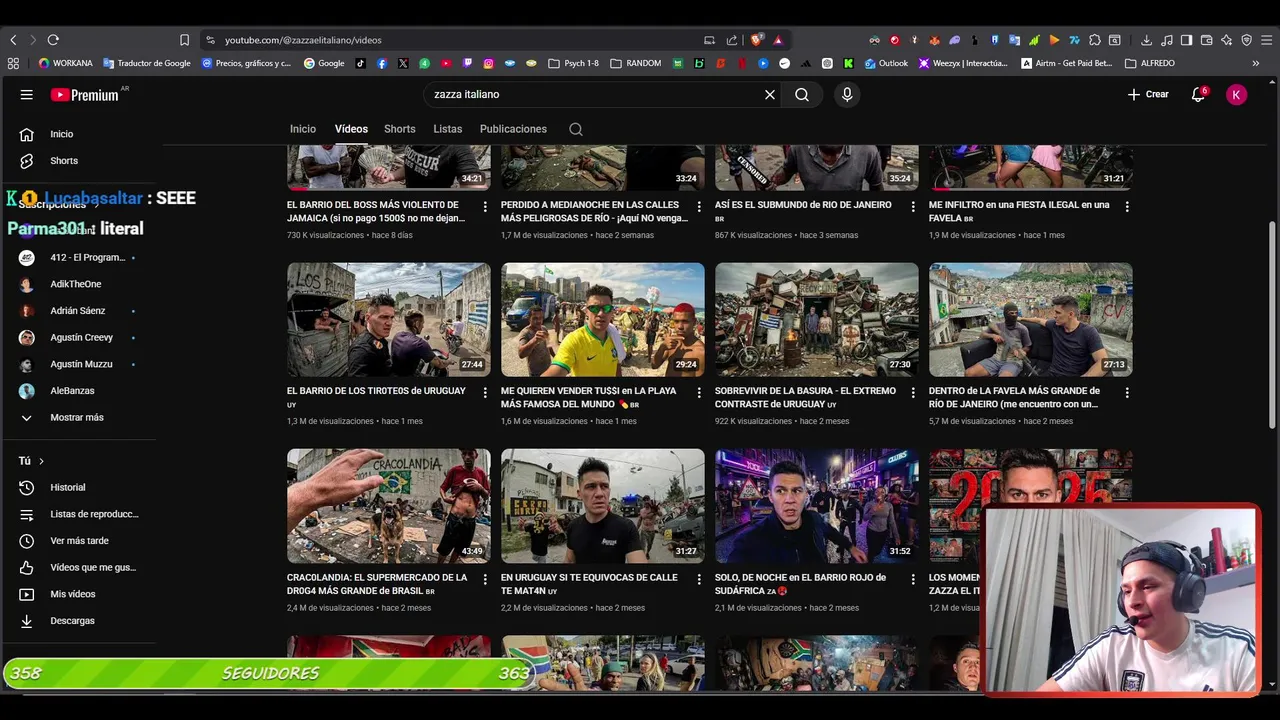1280x720 pixels.
Task: Switch to the Publicaciones channel tab
Action: pos(513,129)
